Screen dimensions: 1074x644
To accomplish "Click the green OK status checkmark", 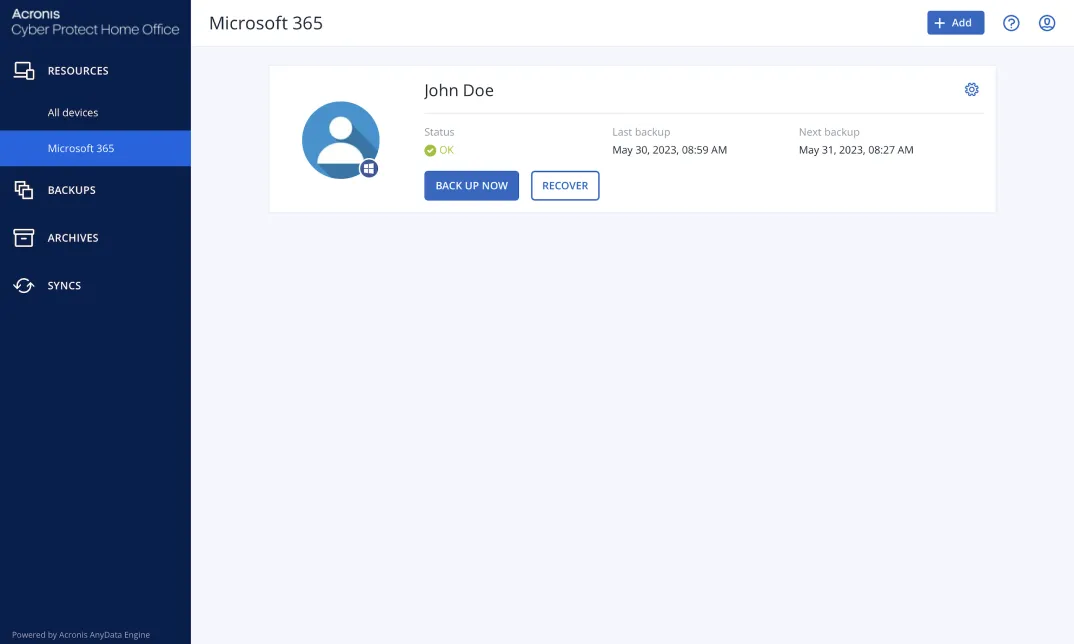I will coord(430,150).
